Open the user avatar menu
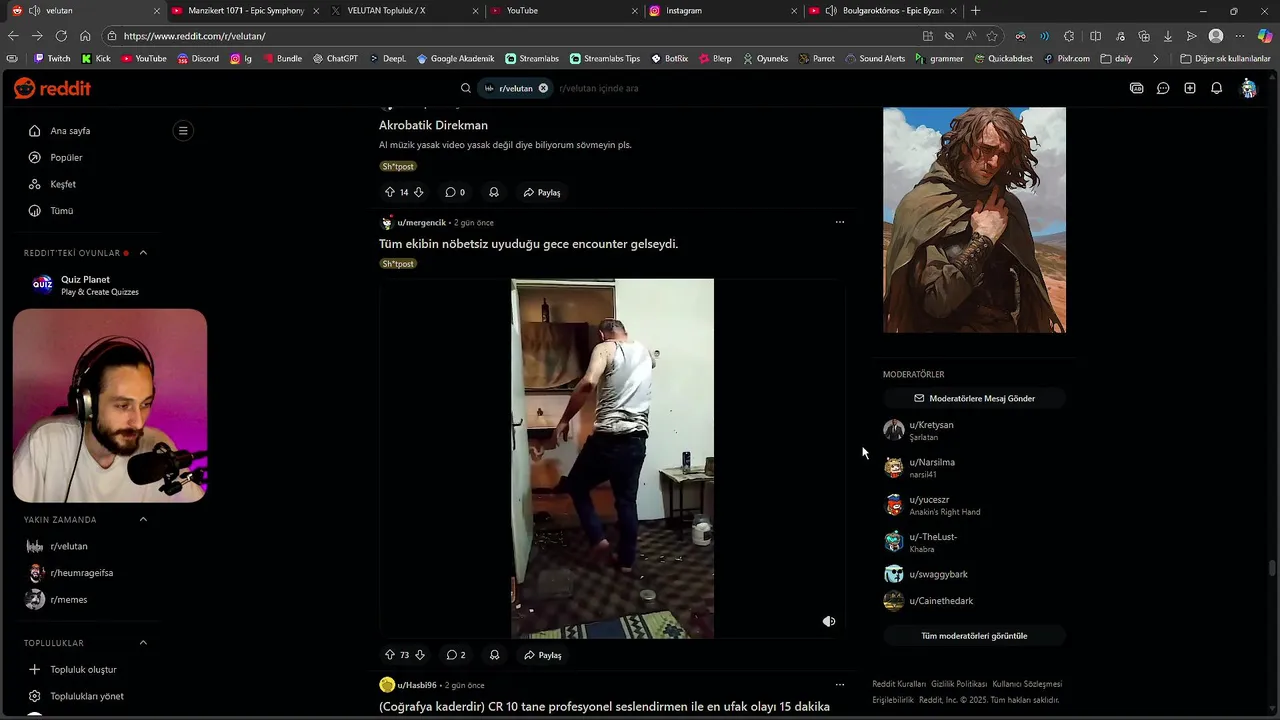 1248,88
